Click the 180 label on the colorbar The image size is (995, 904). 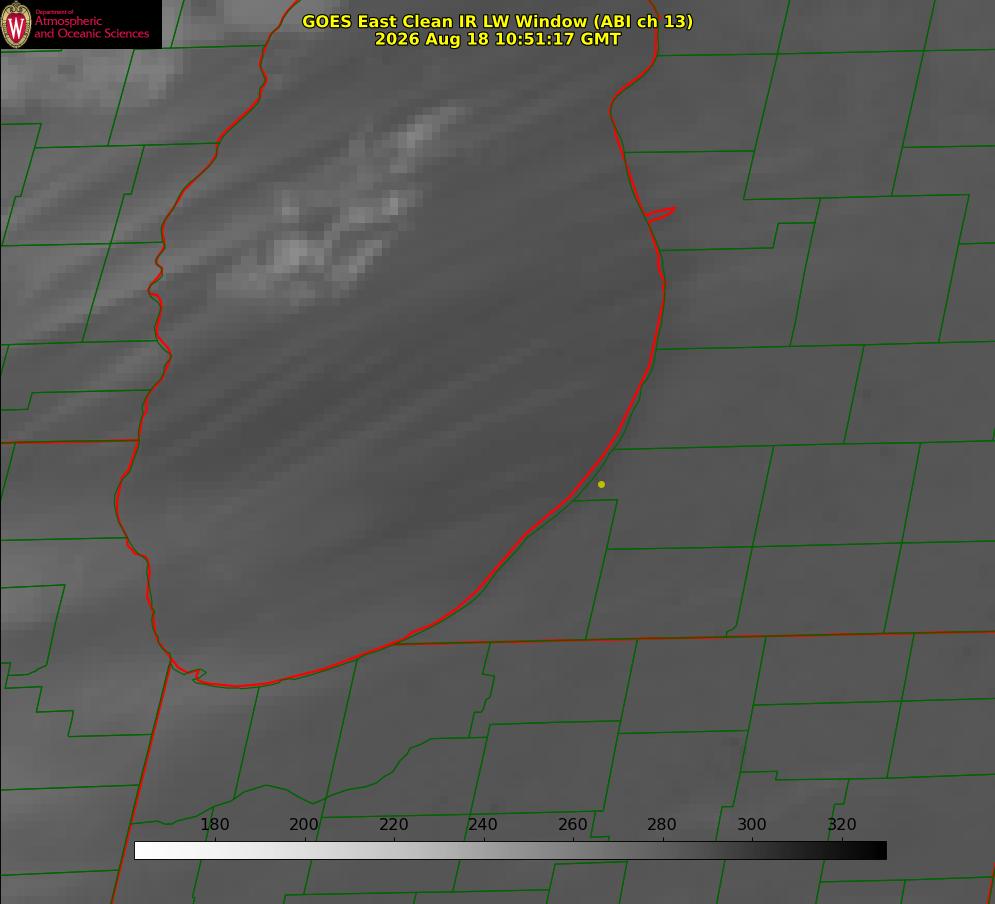point(214,824)
